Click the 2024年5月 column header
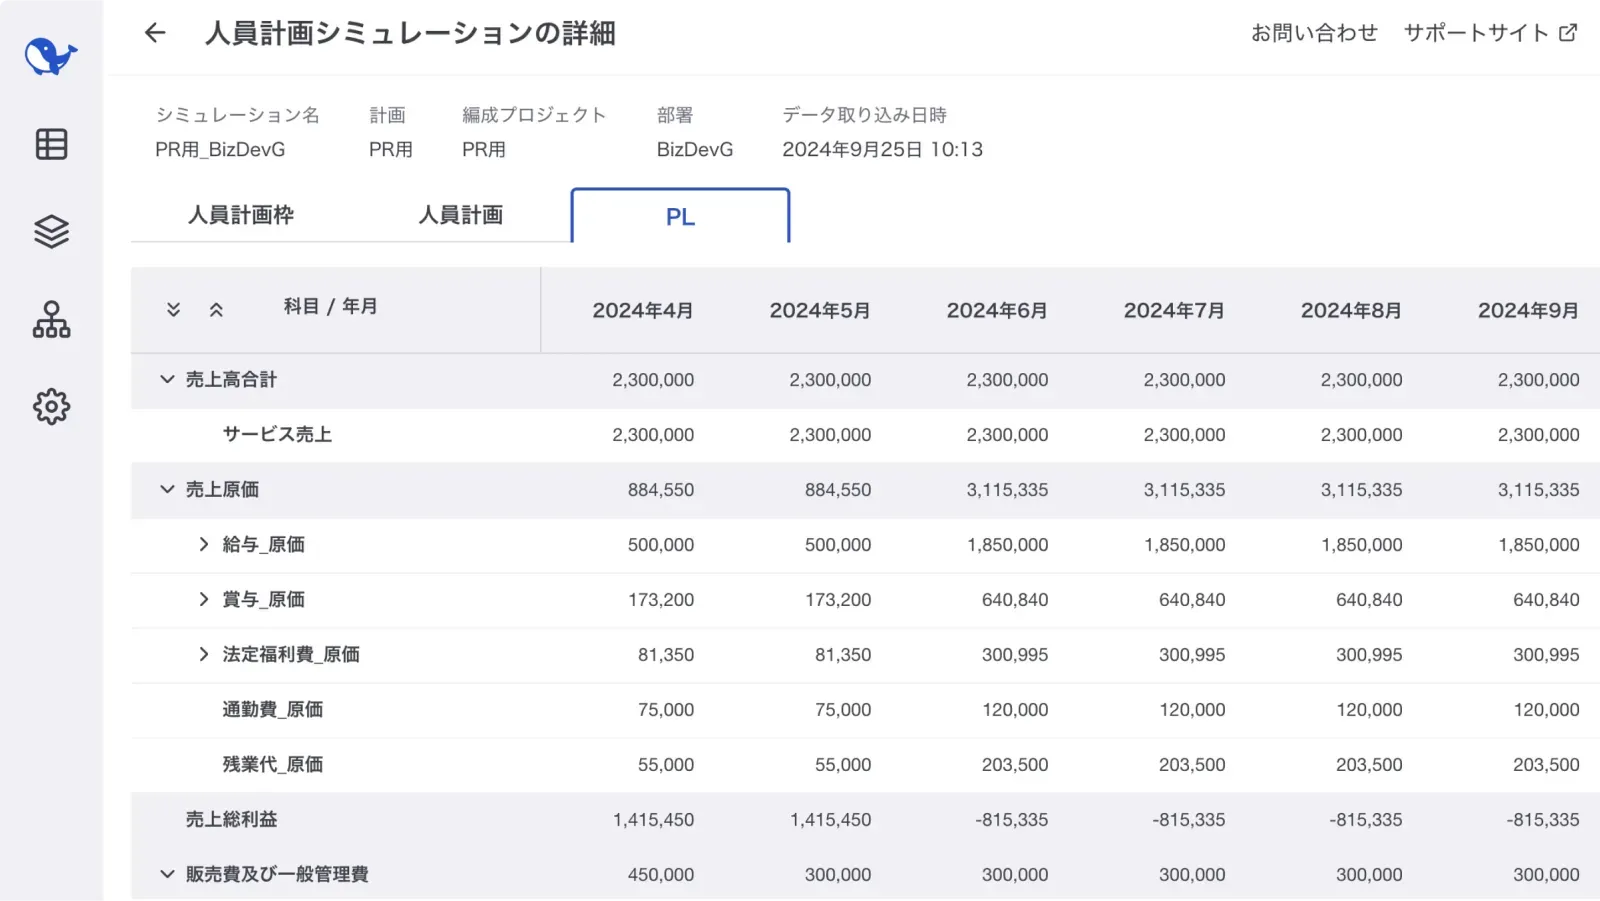 point(820,311)
